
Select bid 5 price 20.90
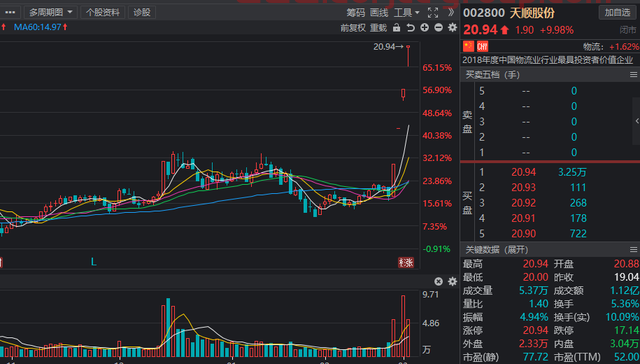click(x=523, y=233)
